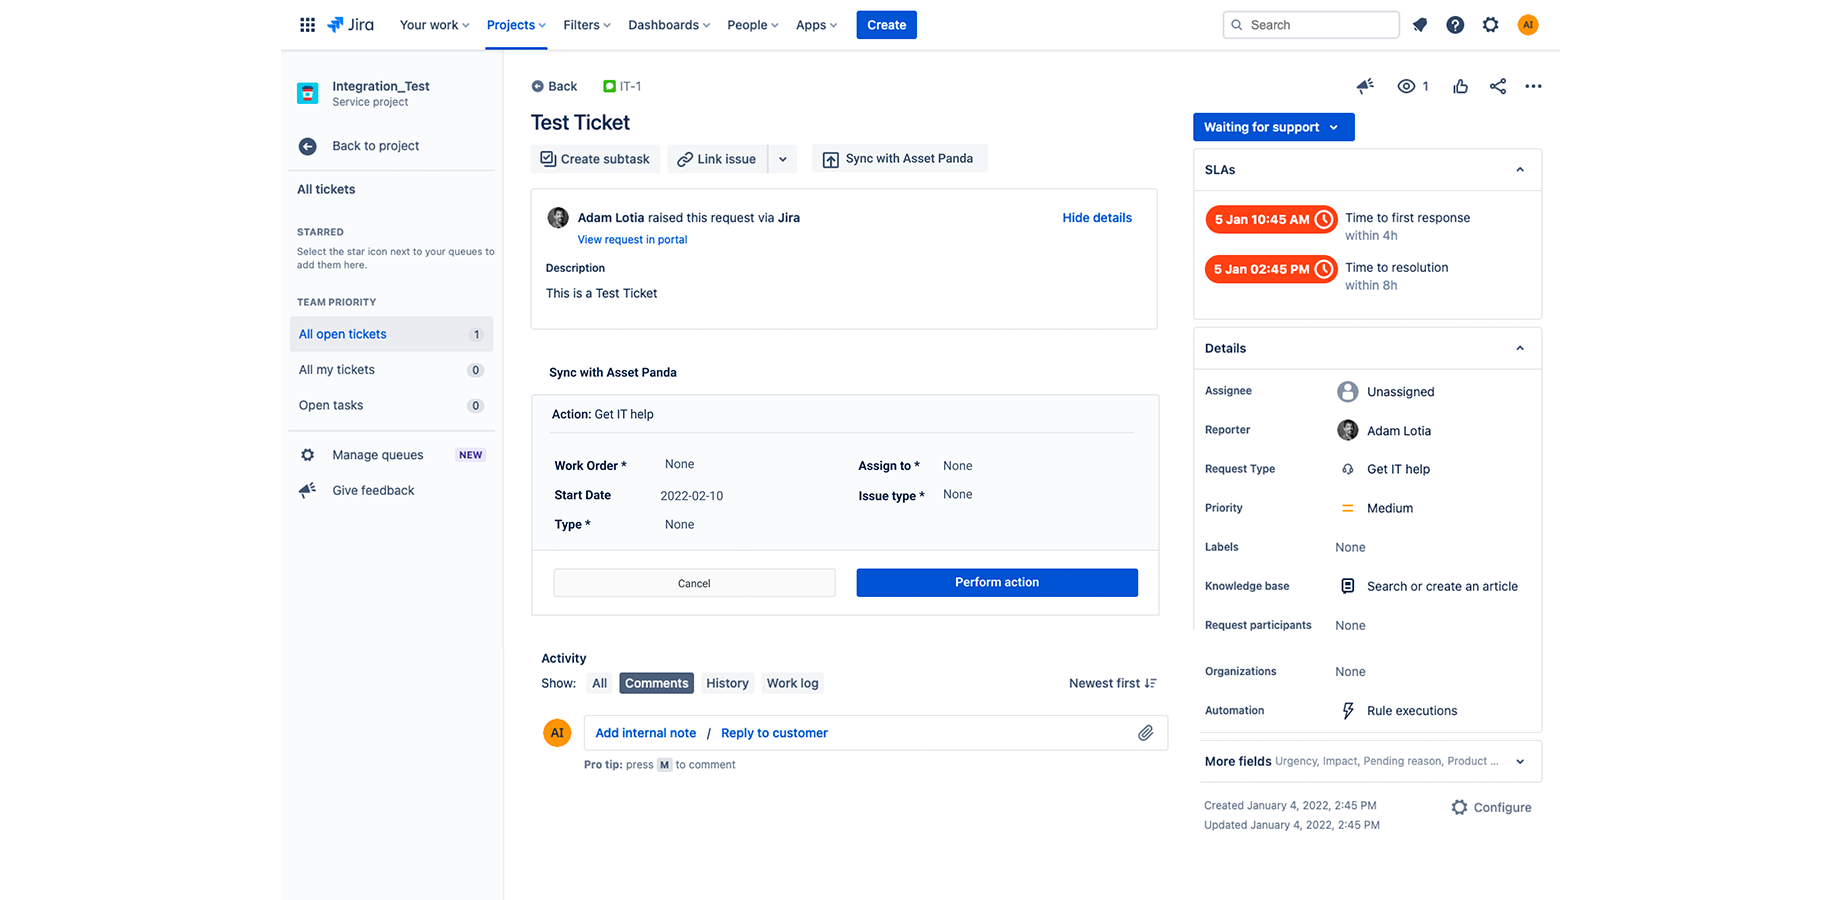
Task: Click the Perform action button
Action: 997,583
